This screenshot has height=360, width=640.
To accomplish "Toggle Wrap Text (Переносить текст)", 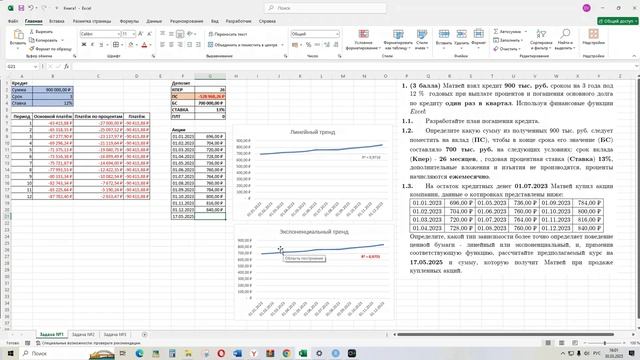I will click(x=228, y=34).
